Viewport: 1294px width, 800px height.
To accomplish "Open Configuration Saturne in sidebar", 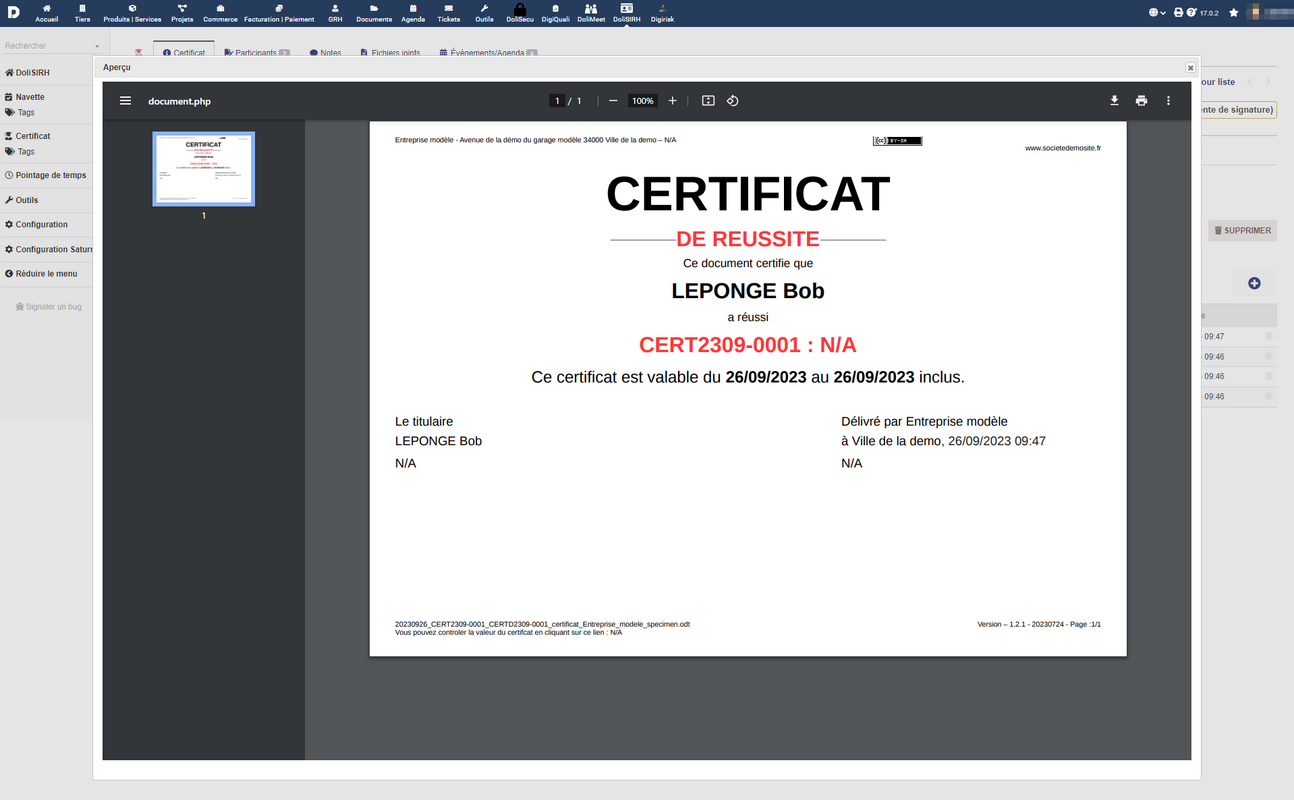I will tap(48, 249).
